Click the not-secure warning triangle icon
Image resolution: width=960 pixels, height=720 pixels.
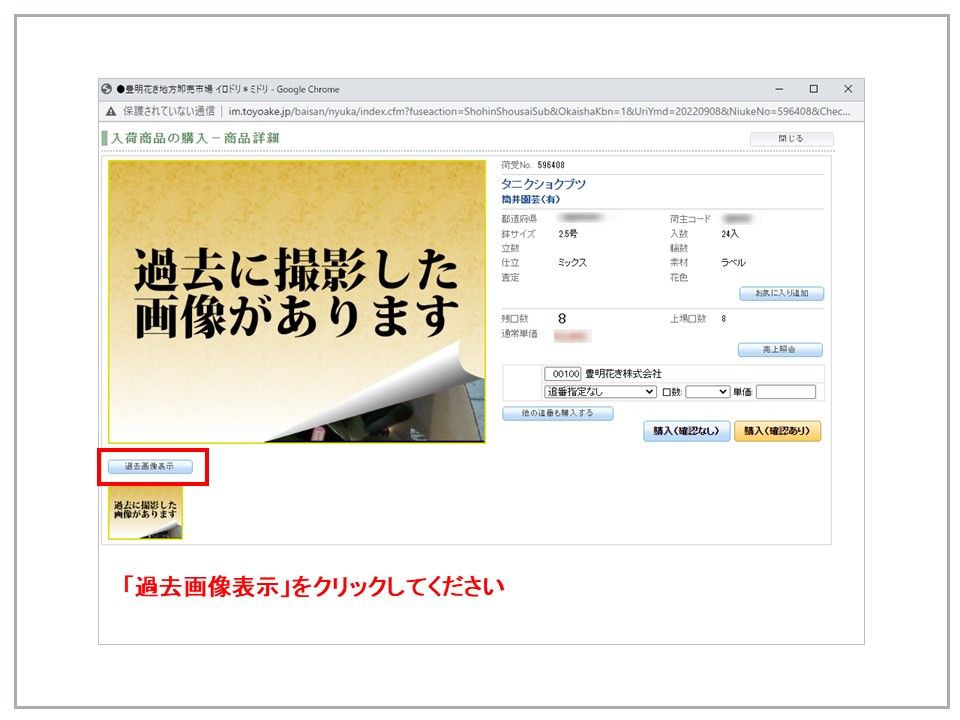[111, 110]
